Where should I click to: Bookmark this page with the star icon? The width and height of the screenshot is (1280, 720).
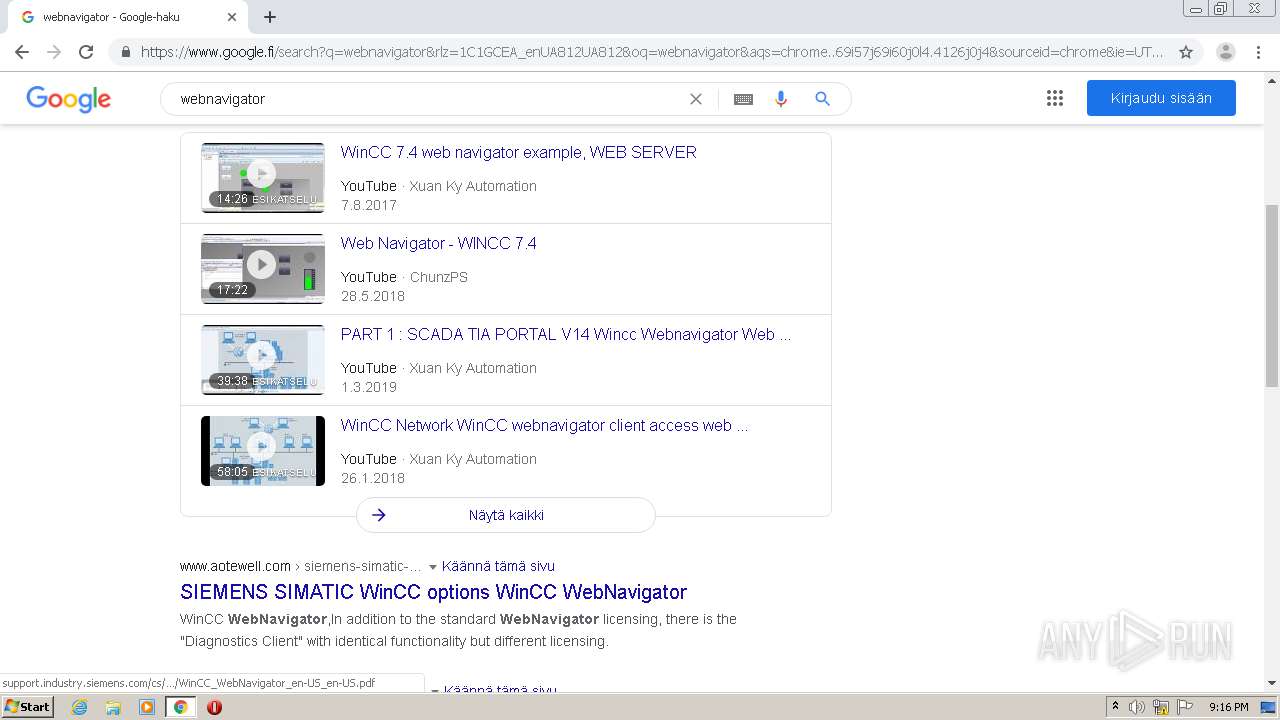[x=1186, y=52]
